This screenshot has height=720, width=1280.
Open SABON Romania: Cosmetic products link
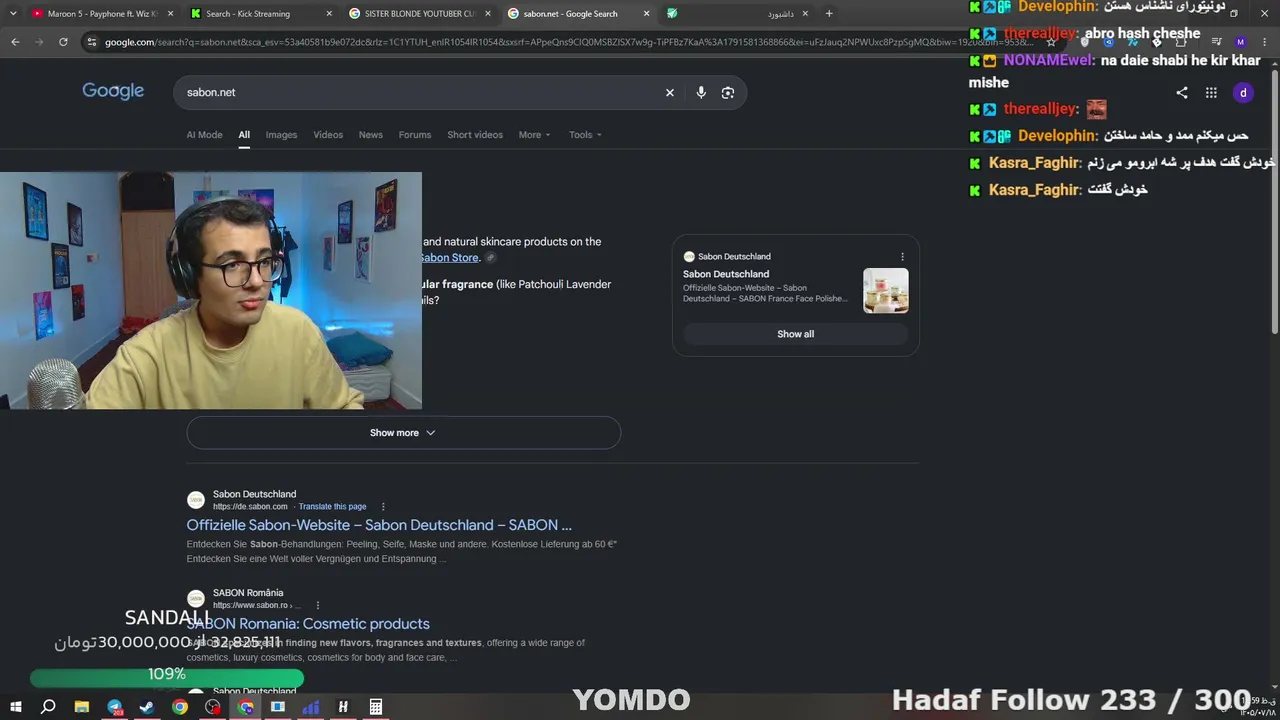coord(308,624)
